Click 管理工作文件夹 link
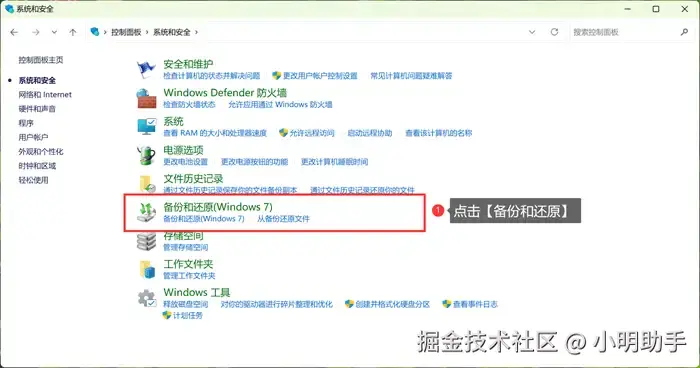This screenshot has height=368, width=700. pyautogui.click(x=189, y=276)
